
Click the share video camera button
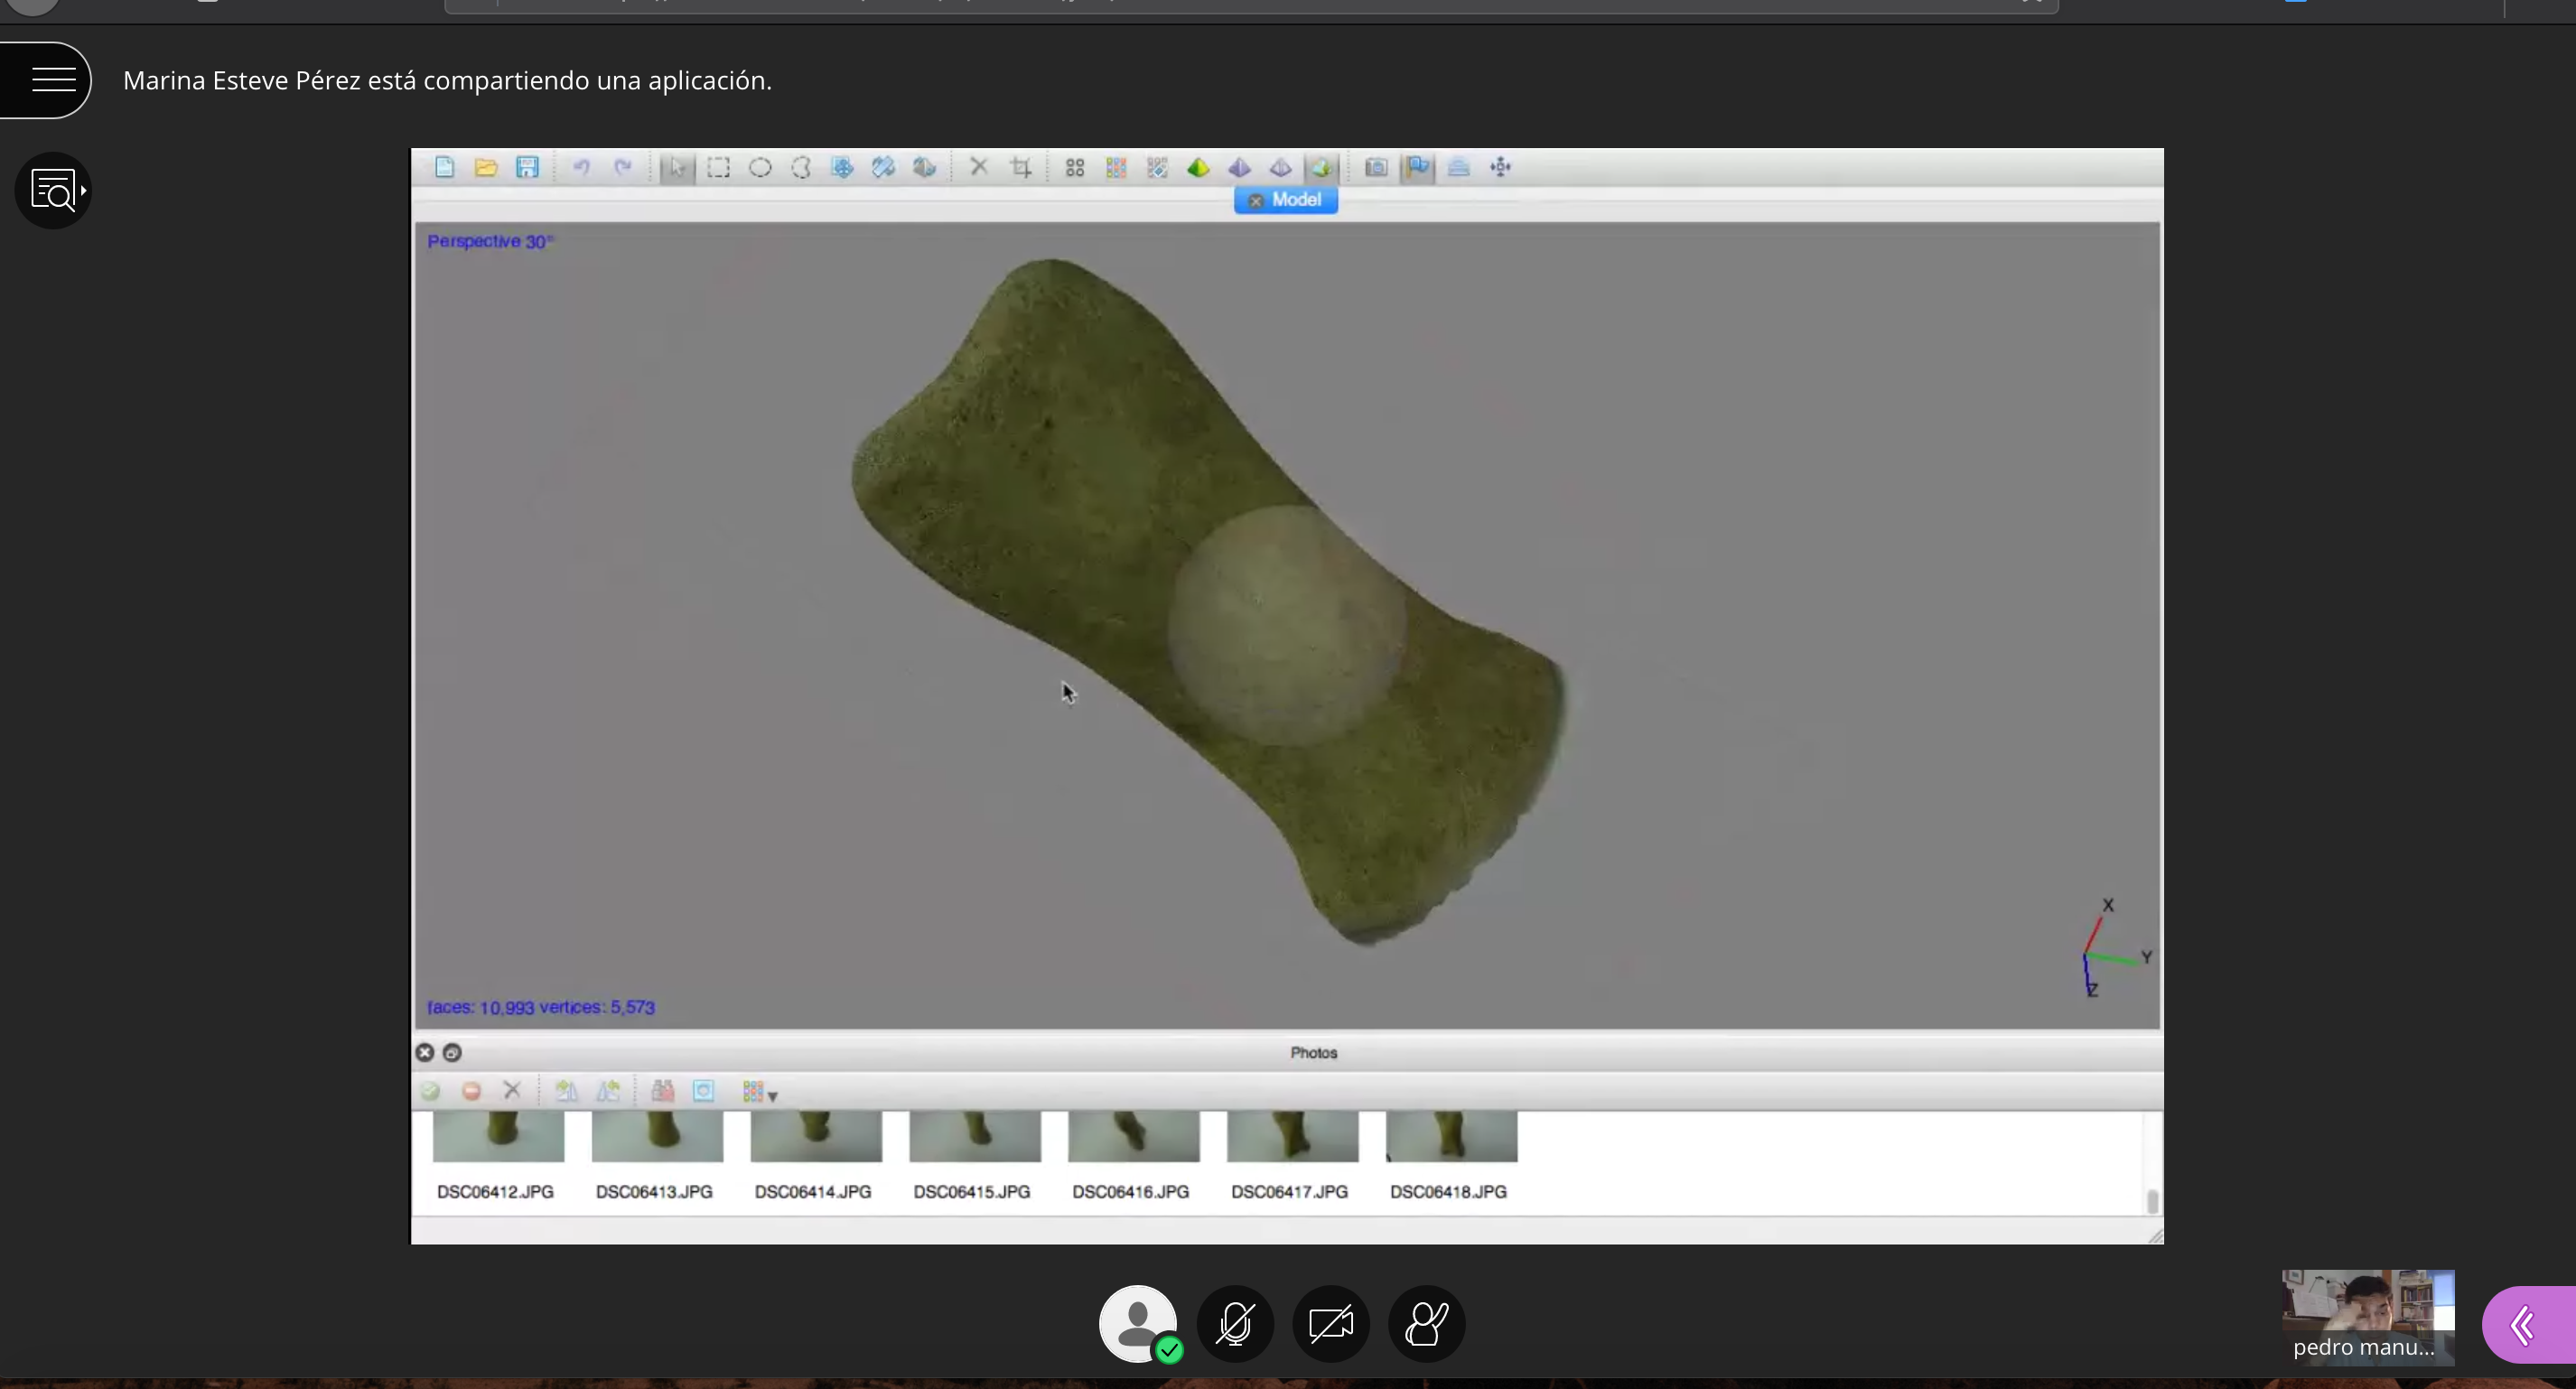1331,1324
